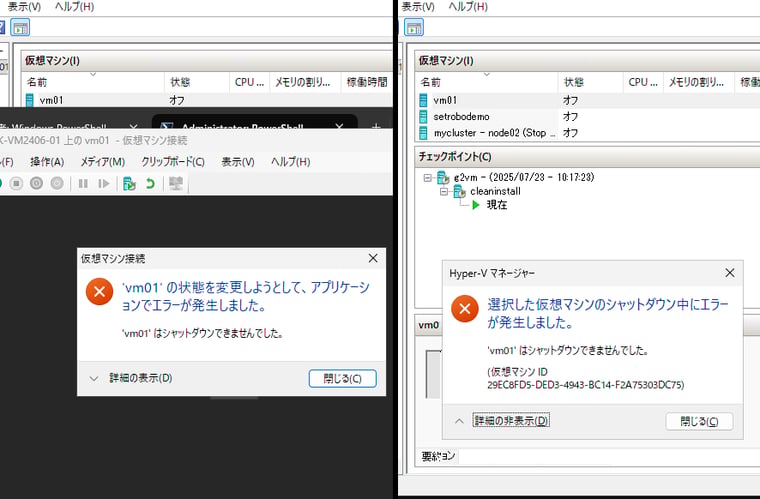
Task: Click the 状態 column header in right list
Action: [590, 82]
